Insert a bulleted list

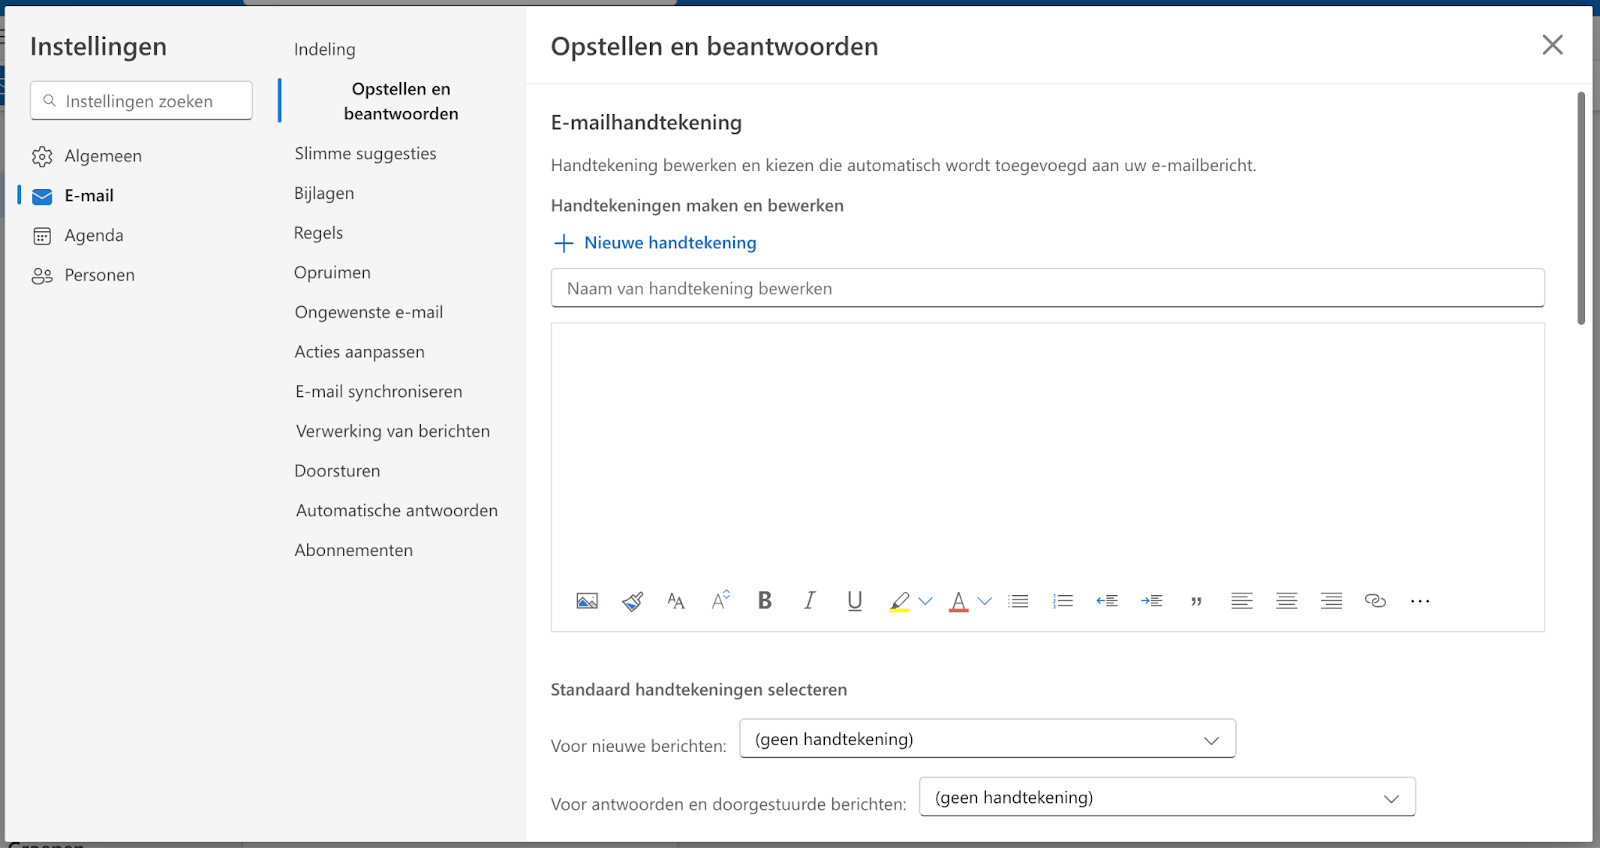coord(1019,601)
